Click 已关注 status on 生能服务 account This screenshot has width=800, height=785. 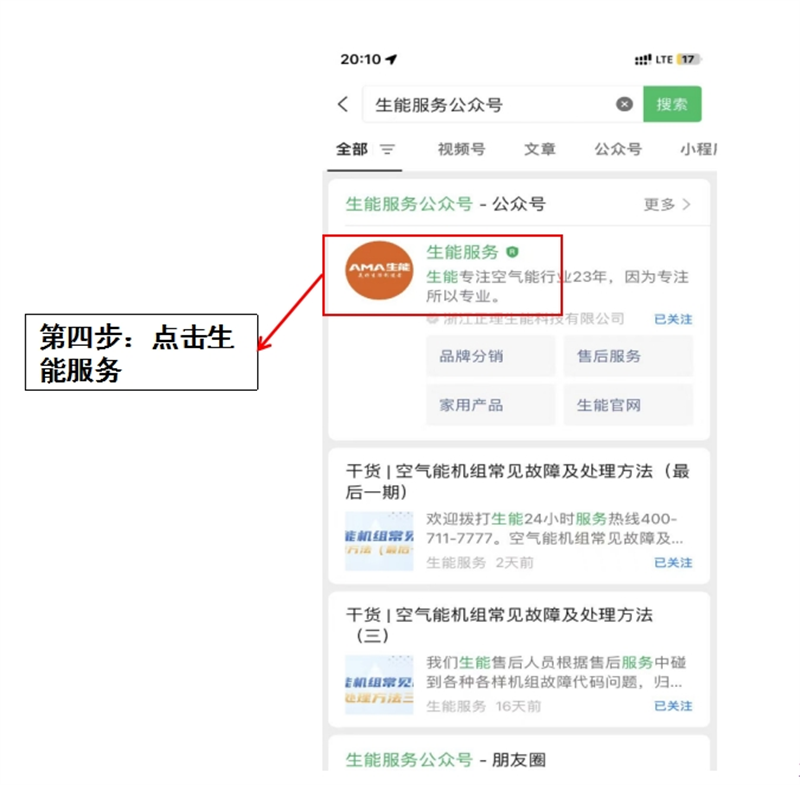click(x=673, y=320)
